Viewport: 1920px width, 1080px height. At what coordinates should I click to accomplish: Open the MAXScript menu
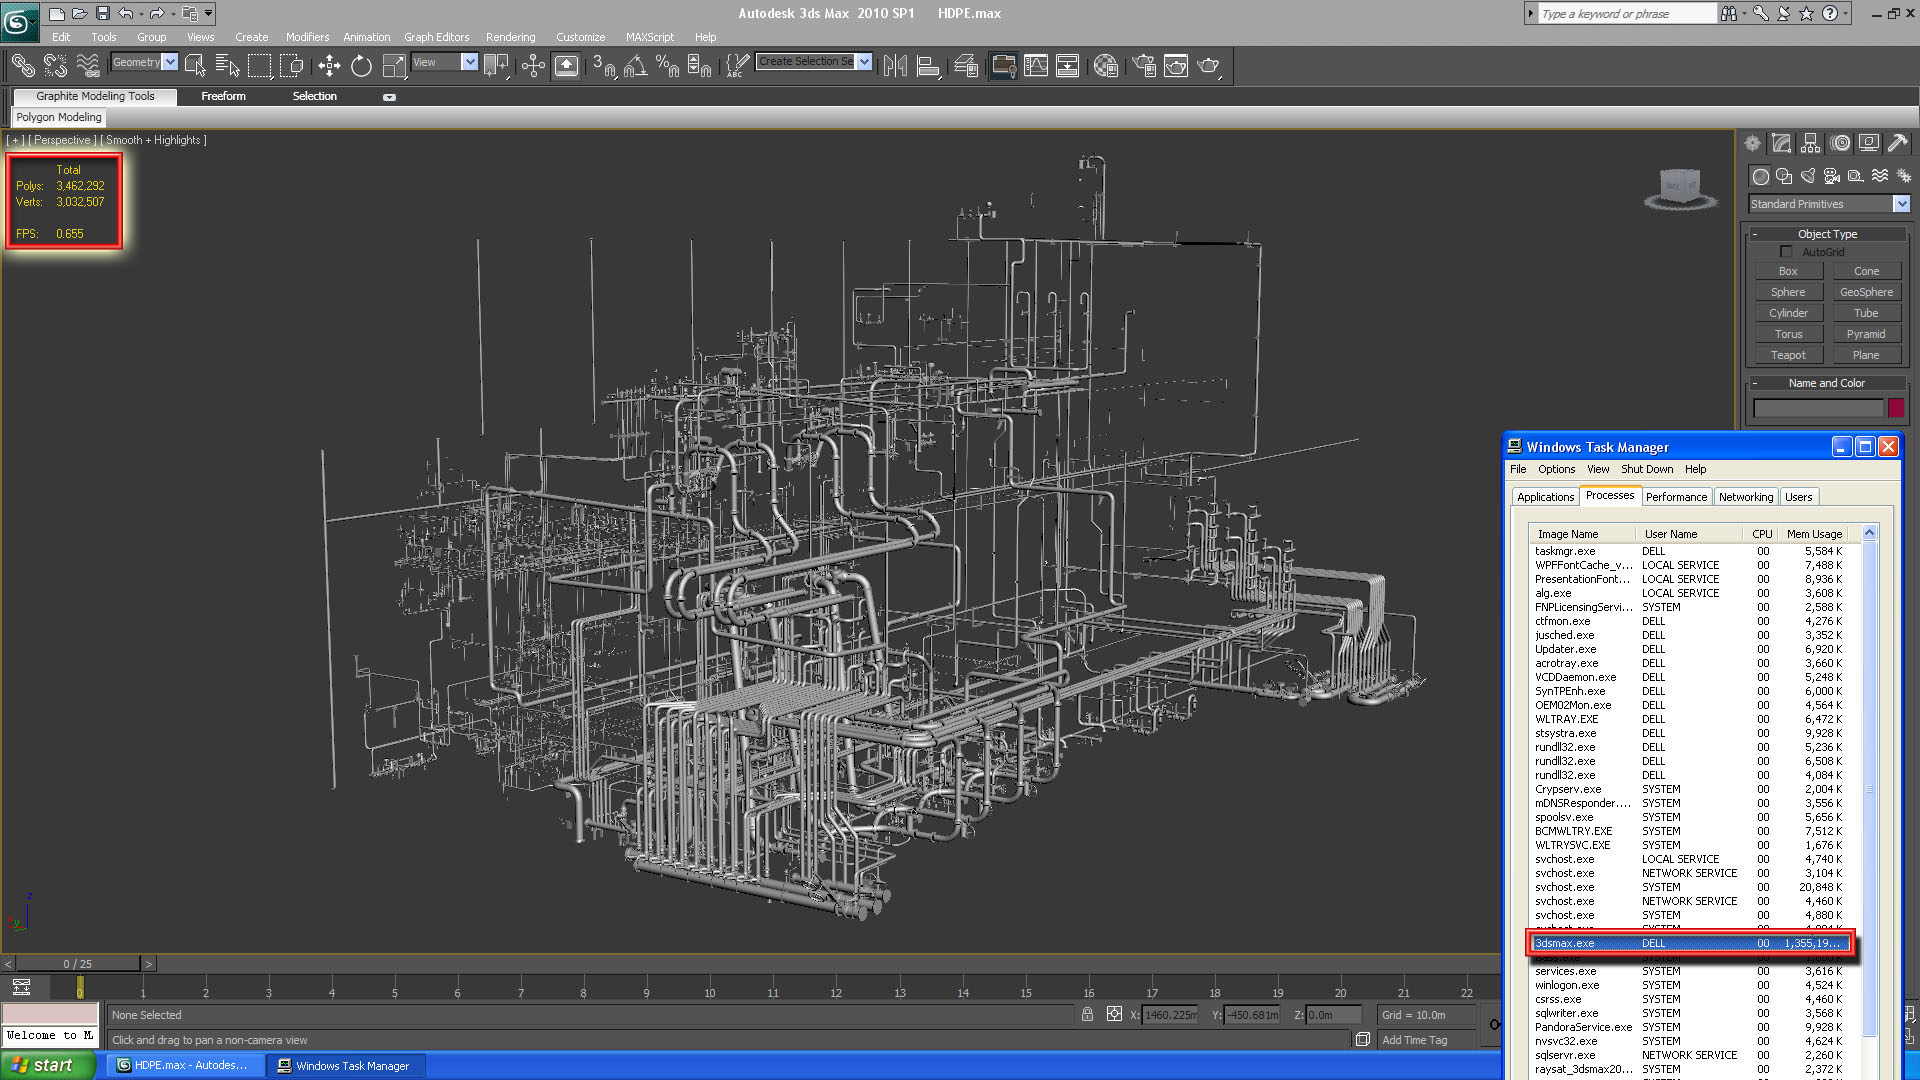[x=650, y=37]
